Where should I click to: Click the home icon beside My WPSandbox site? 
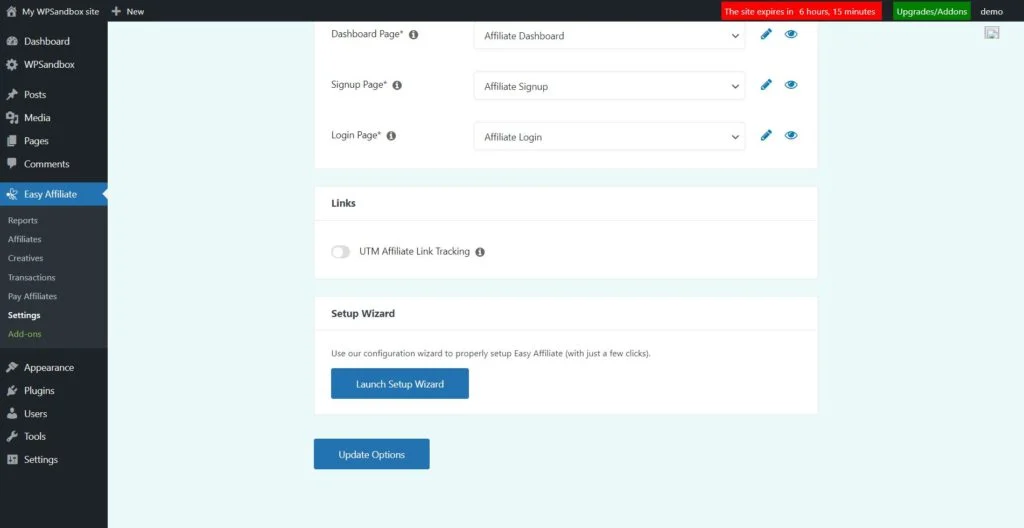(11, 11)
